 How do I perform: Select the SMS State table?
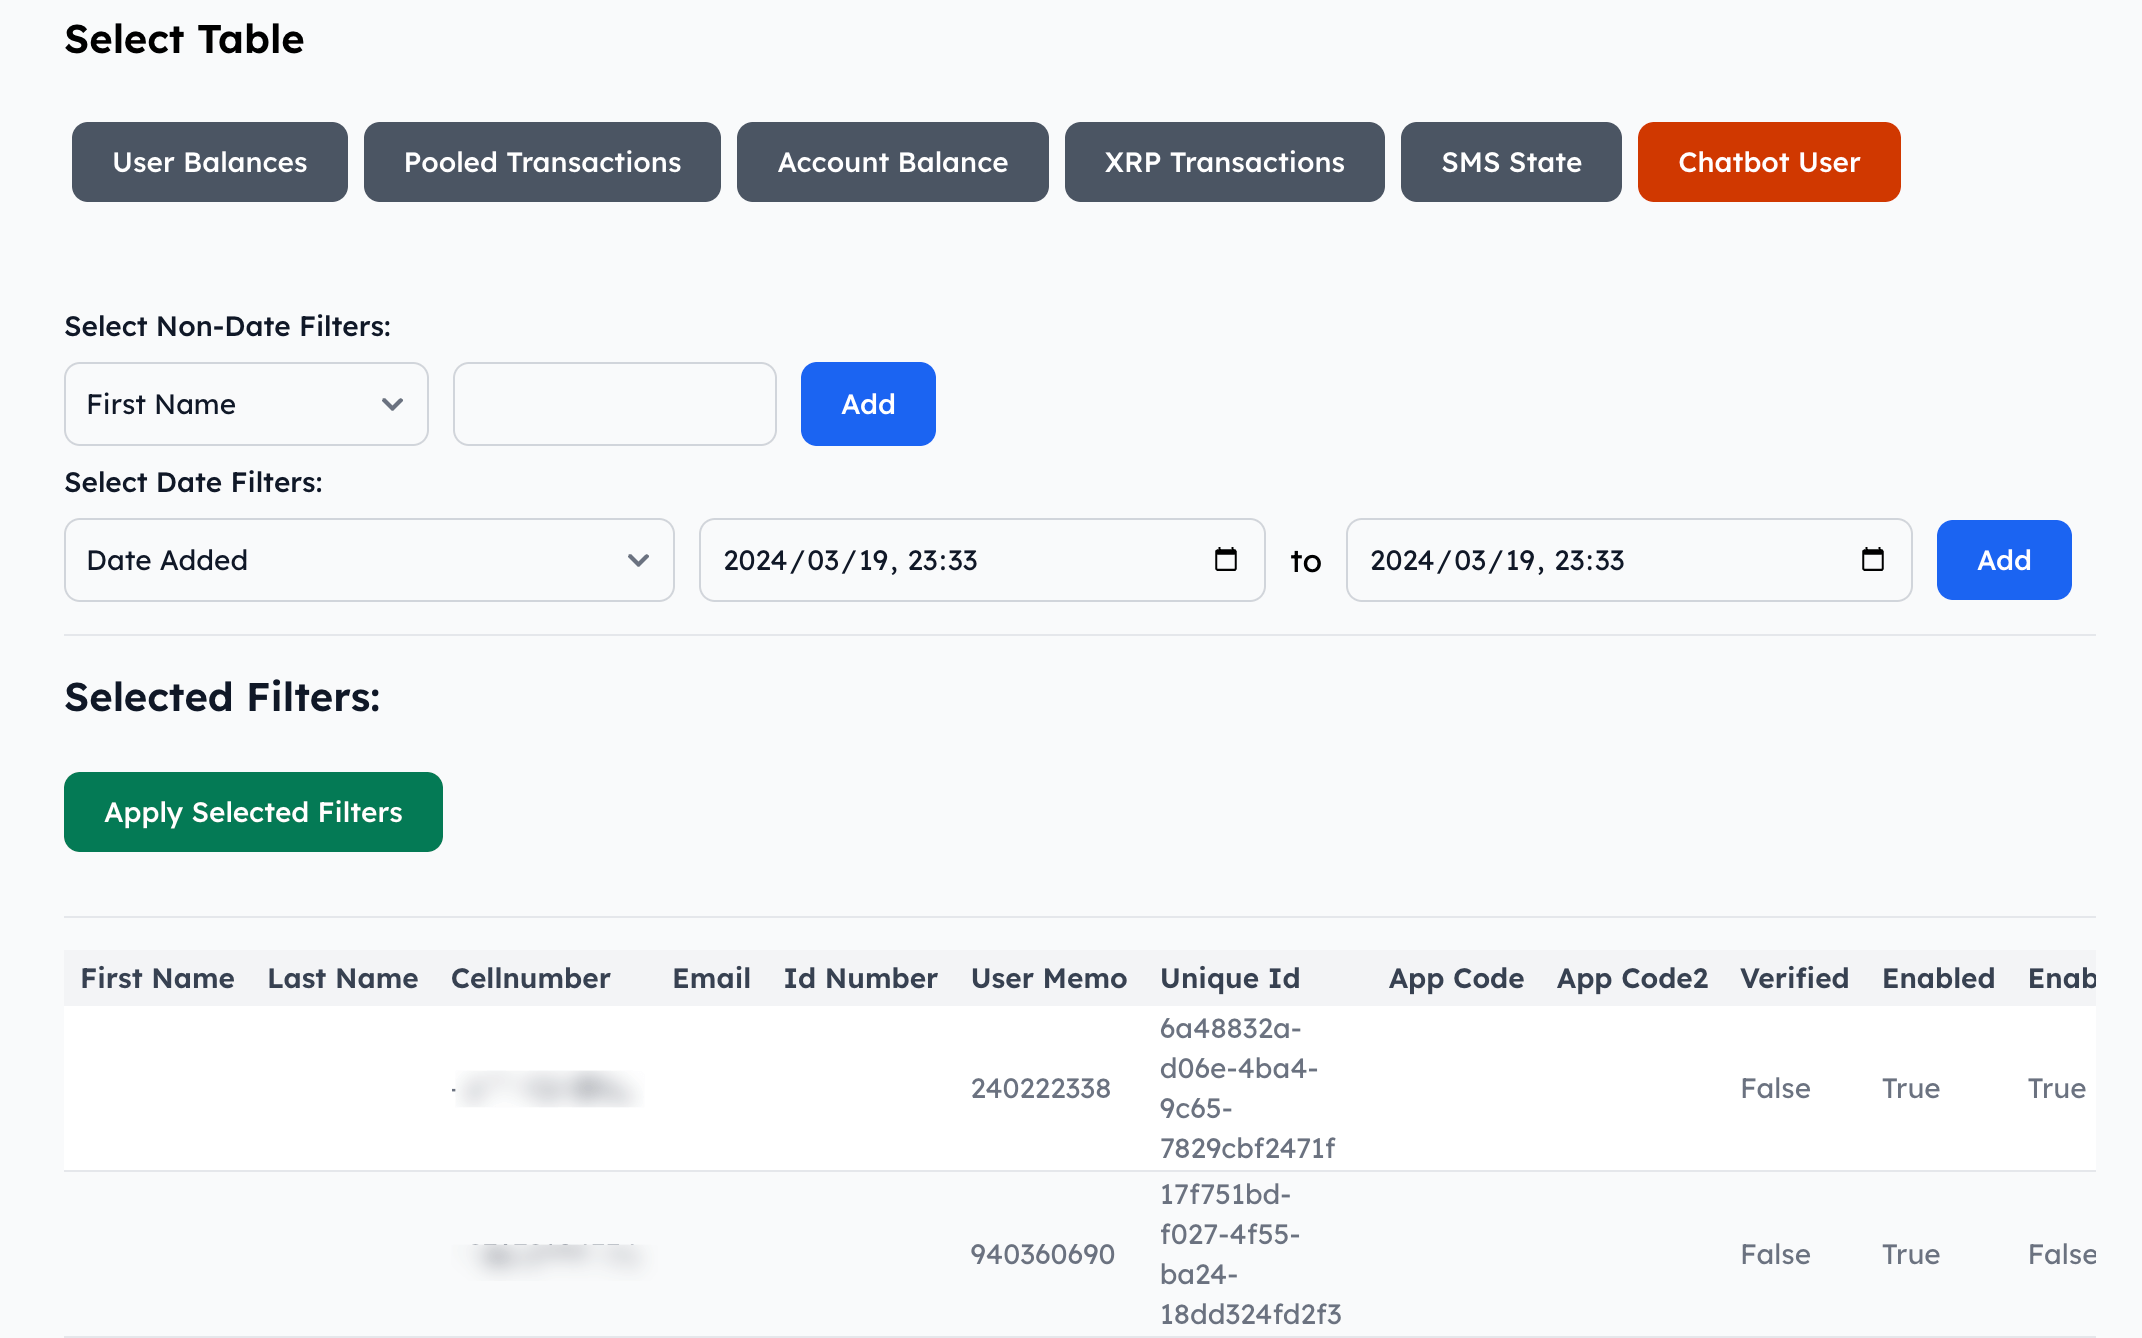coord(1511,162)
